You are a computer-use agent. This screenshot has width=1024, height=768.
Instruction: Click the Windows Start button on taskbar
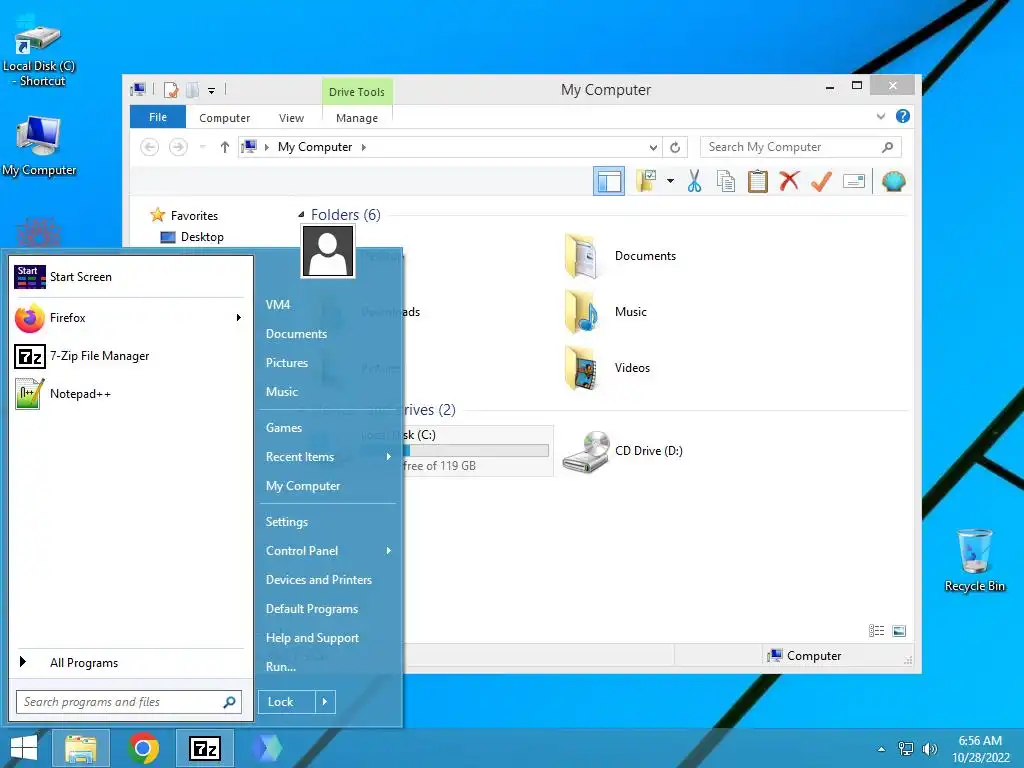click(23, 748)
